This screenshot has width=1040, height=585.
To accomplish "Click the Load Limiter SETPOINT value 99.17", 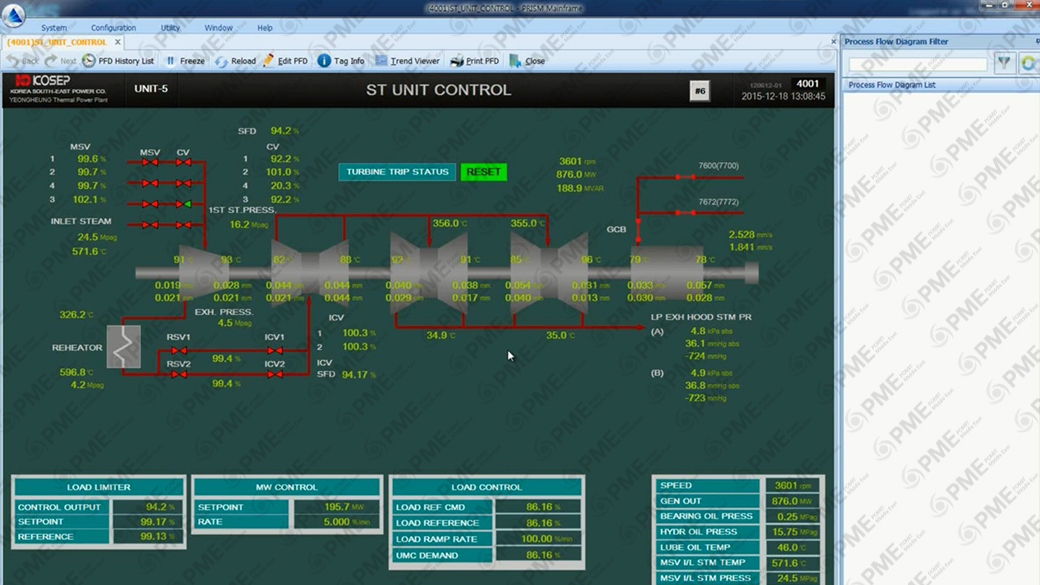I will pos(153,522).
